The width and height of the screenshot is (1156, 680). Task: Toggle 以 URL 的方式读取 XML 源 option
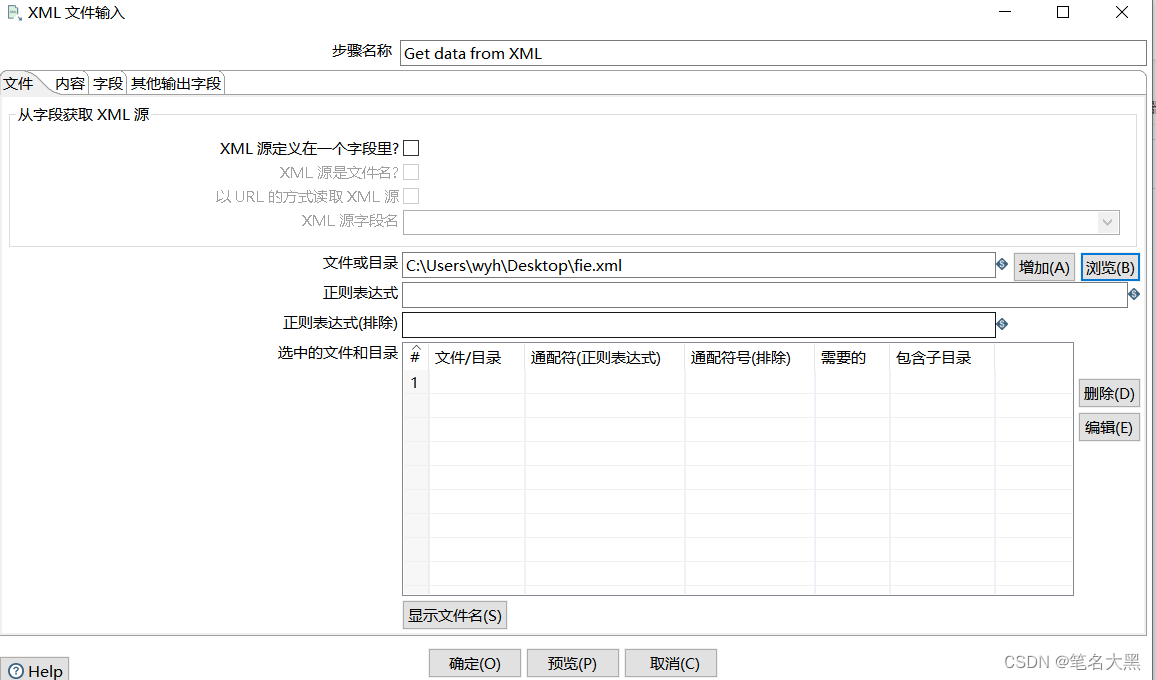coord(411,196)
